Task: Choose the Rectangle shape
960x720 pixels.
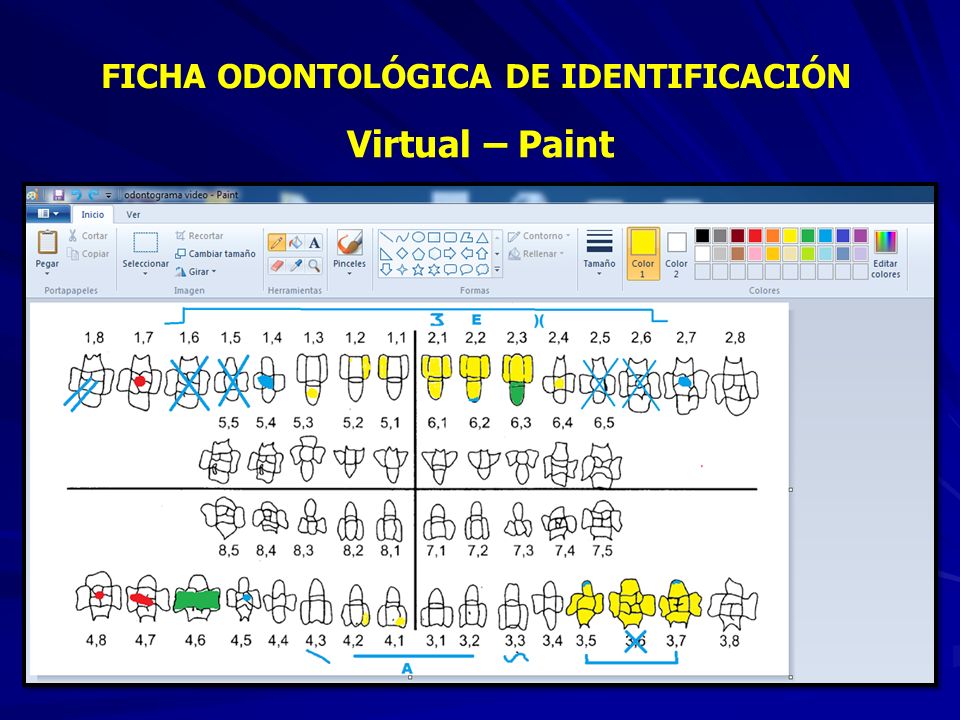Action: click(434, 238)
